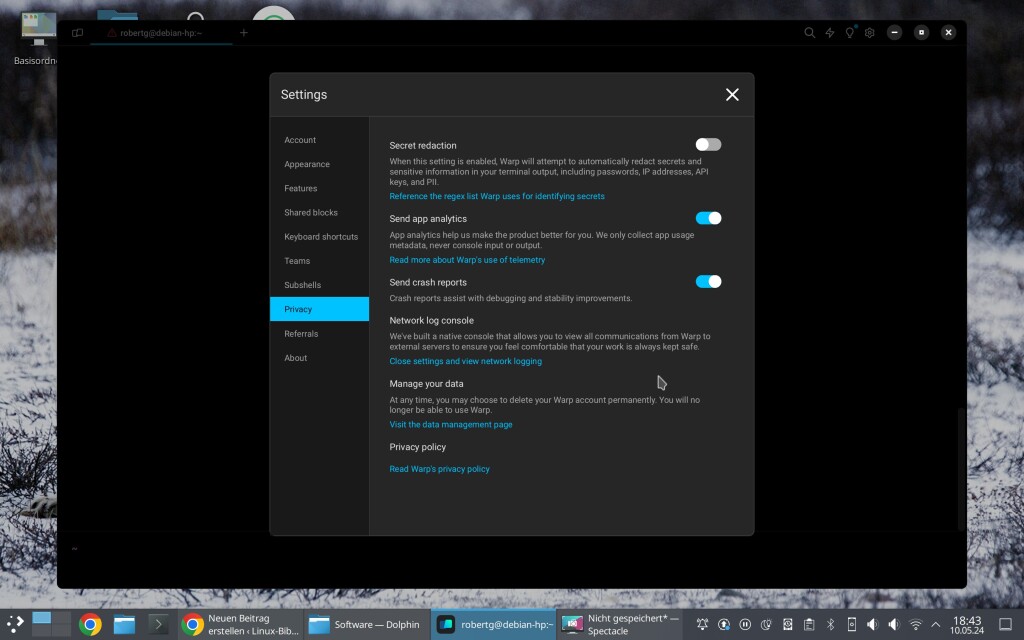
Task: Turn off Send app analytics
Action: coord(708,218)
